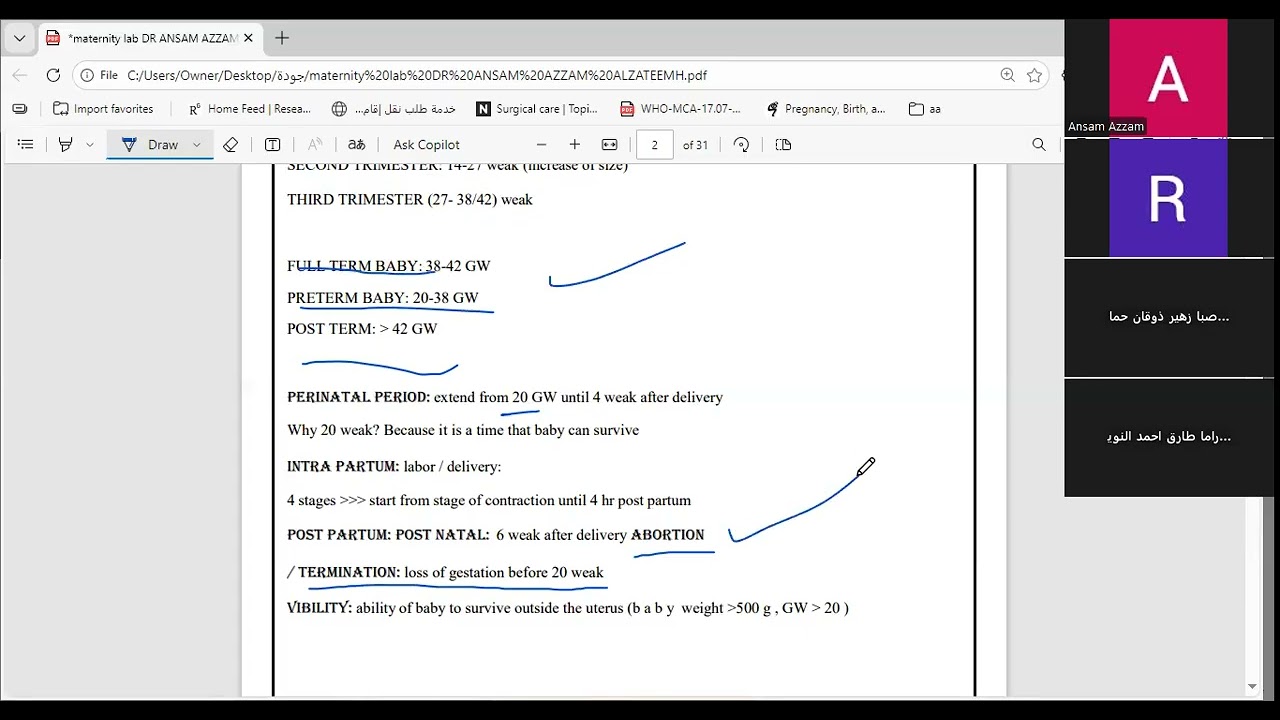
Task: Click 'VIBILITY:' heading text
Action: 319,608
